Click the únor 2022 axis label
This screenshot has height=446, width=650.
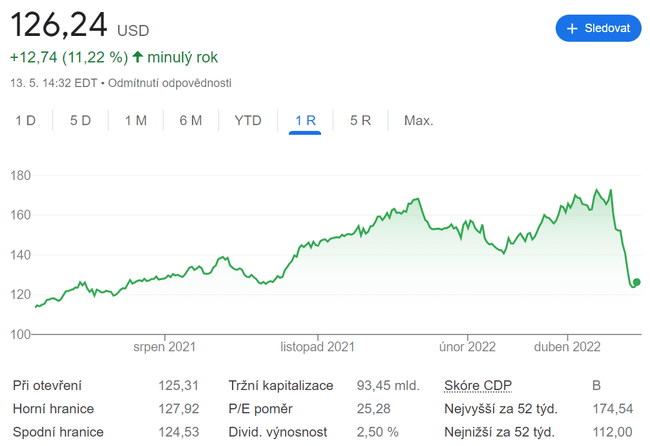467,347
